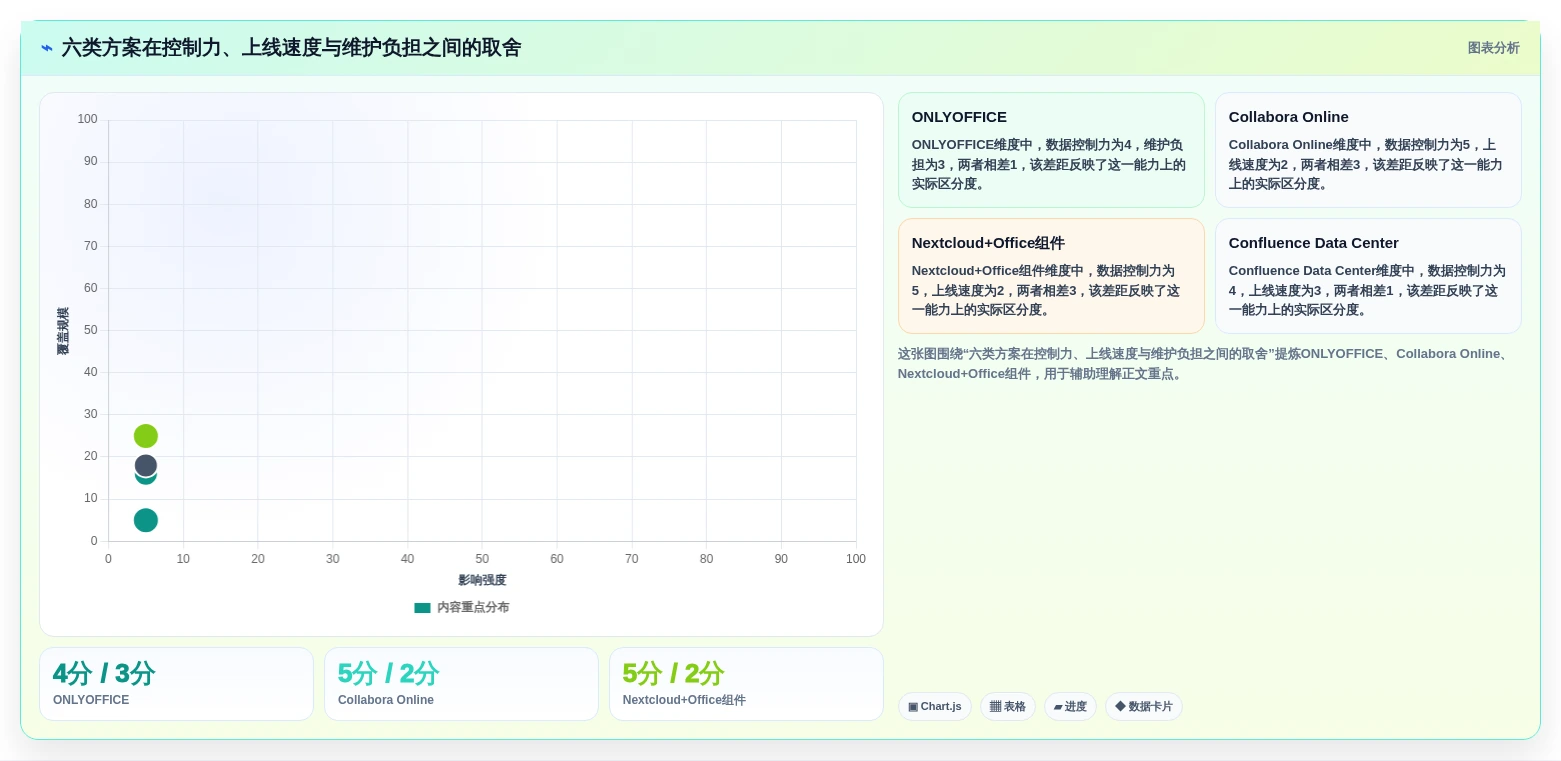Click the 进度 bar icon

pyautogui.click(x=1058, y=706)
